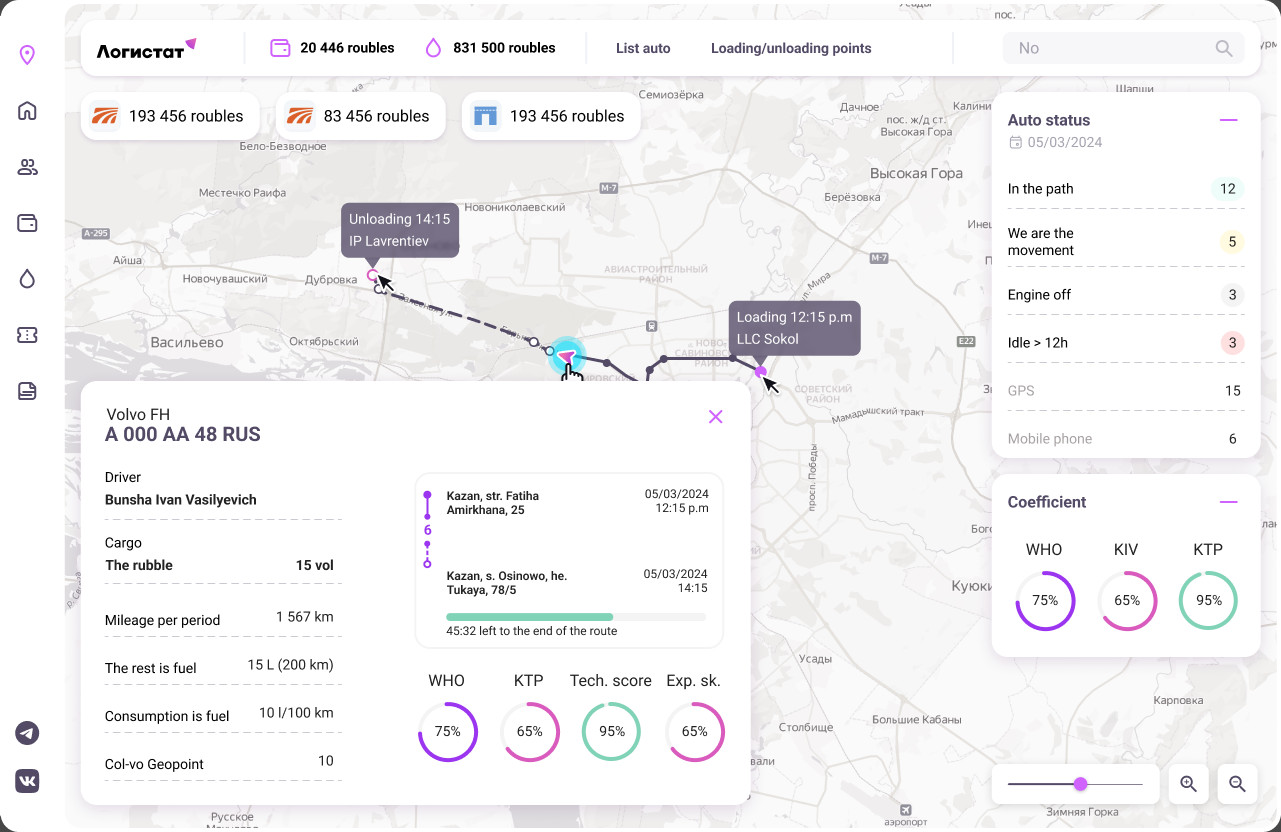Collapse the Coefficient panel
The height and width of the screenshot is (832, 1281).
pyautogui.click(x=1229, y=502)
